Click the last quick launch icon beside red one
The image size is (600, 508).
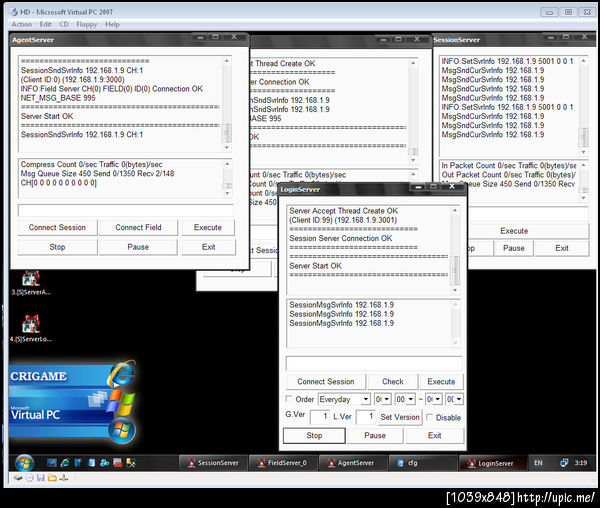pos(131,463)
